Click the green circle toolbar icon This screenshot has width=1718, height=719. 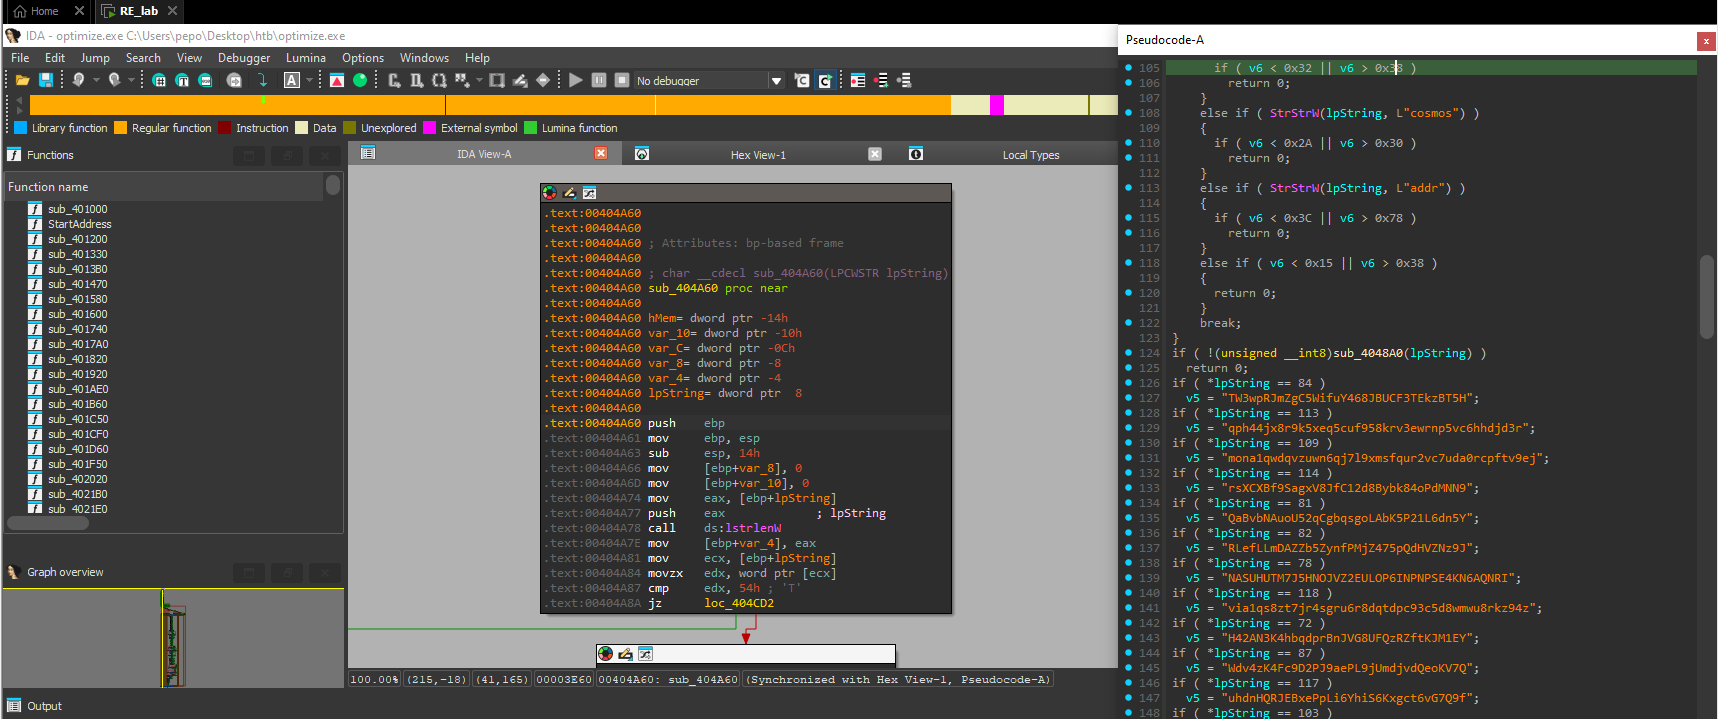click(360, 80)
